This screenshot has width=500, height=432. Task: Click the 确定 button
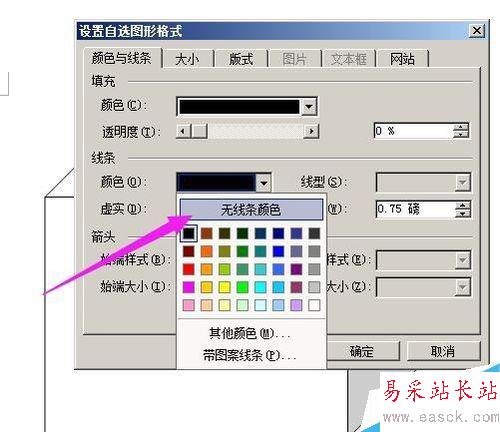[x=362, y=351]
